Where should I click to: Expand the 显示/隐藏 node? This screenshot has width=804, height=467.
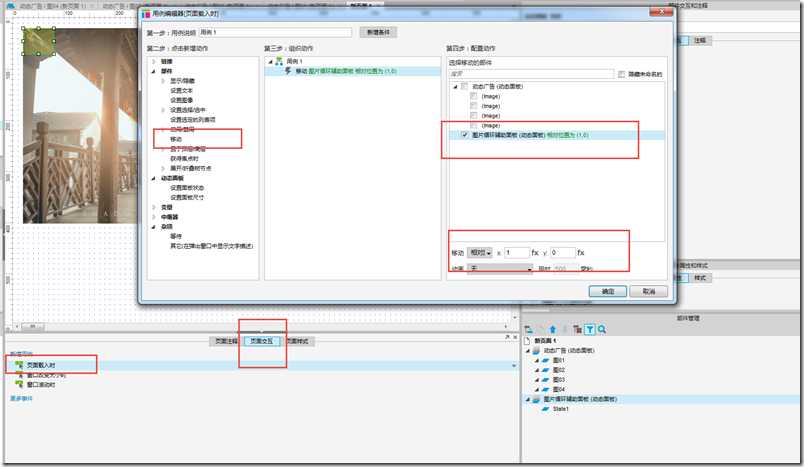pos(163,81)
